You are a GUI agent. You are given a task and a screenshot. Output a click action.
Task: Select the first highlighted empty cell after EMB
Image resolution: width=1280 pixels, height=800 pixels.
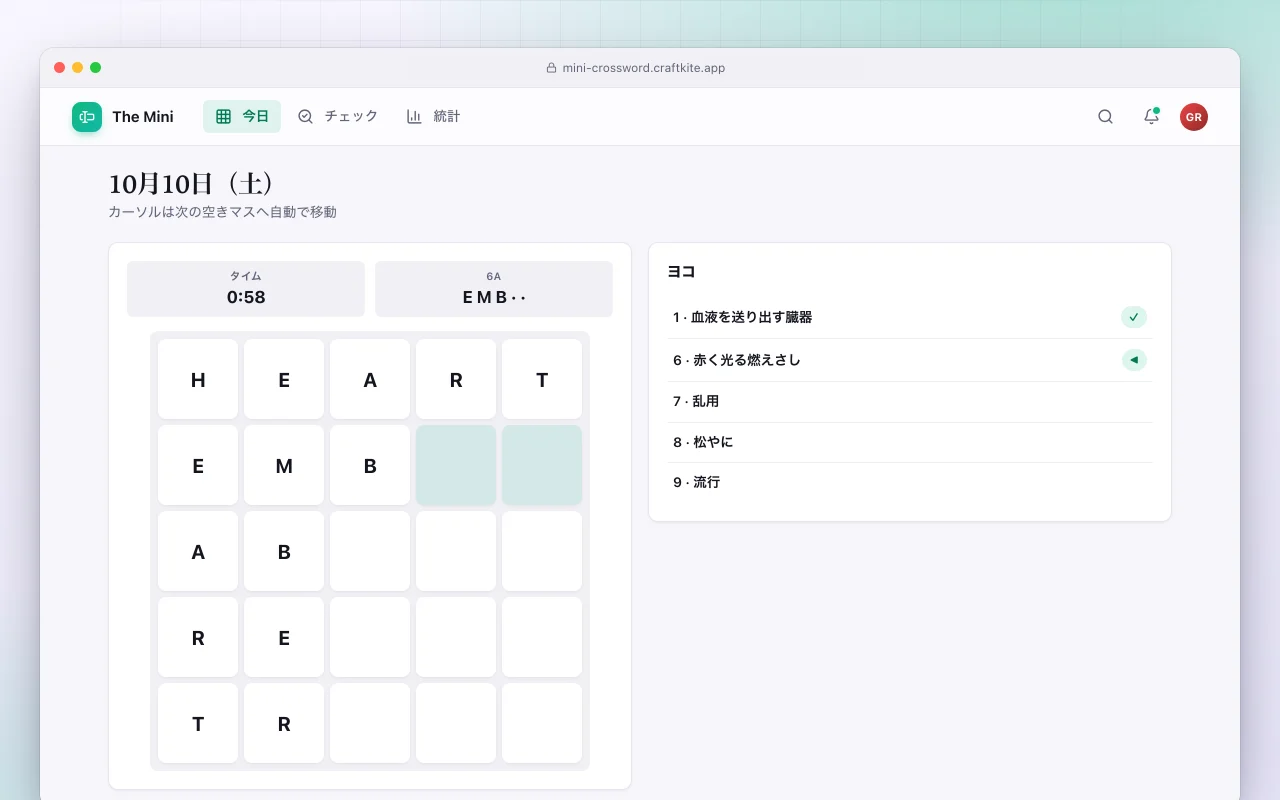pyautogui.click(x=456, y=465)
